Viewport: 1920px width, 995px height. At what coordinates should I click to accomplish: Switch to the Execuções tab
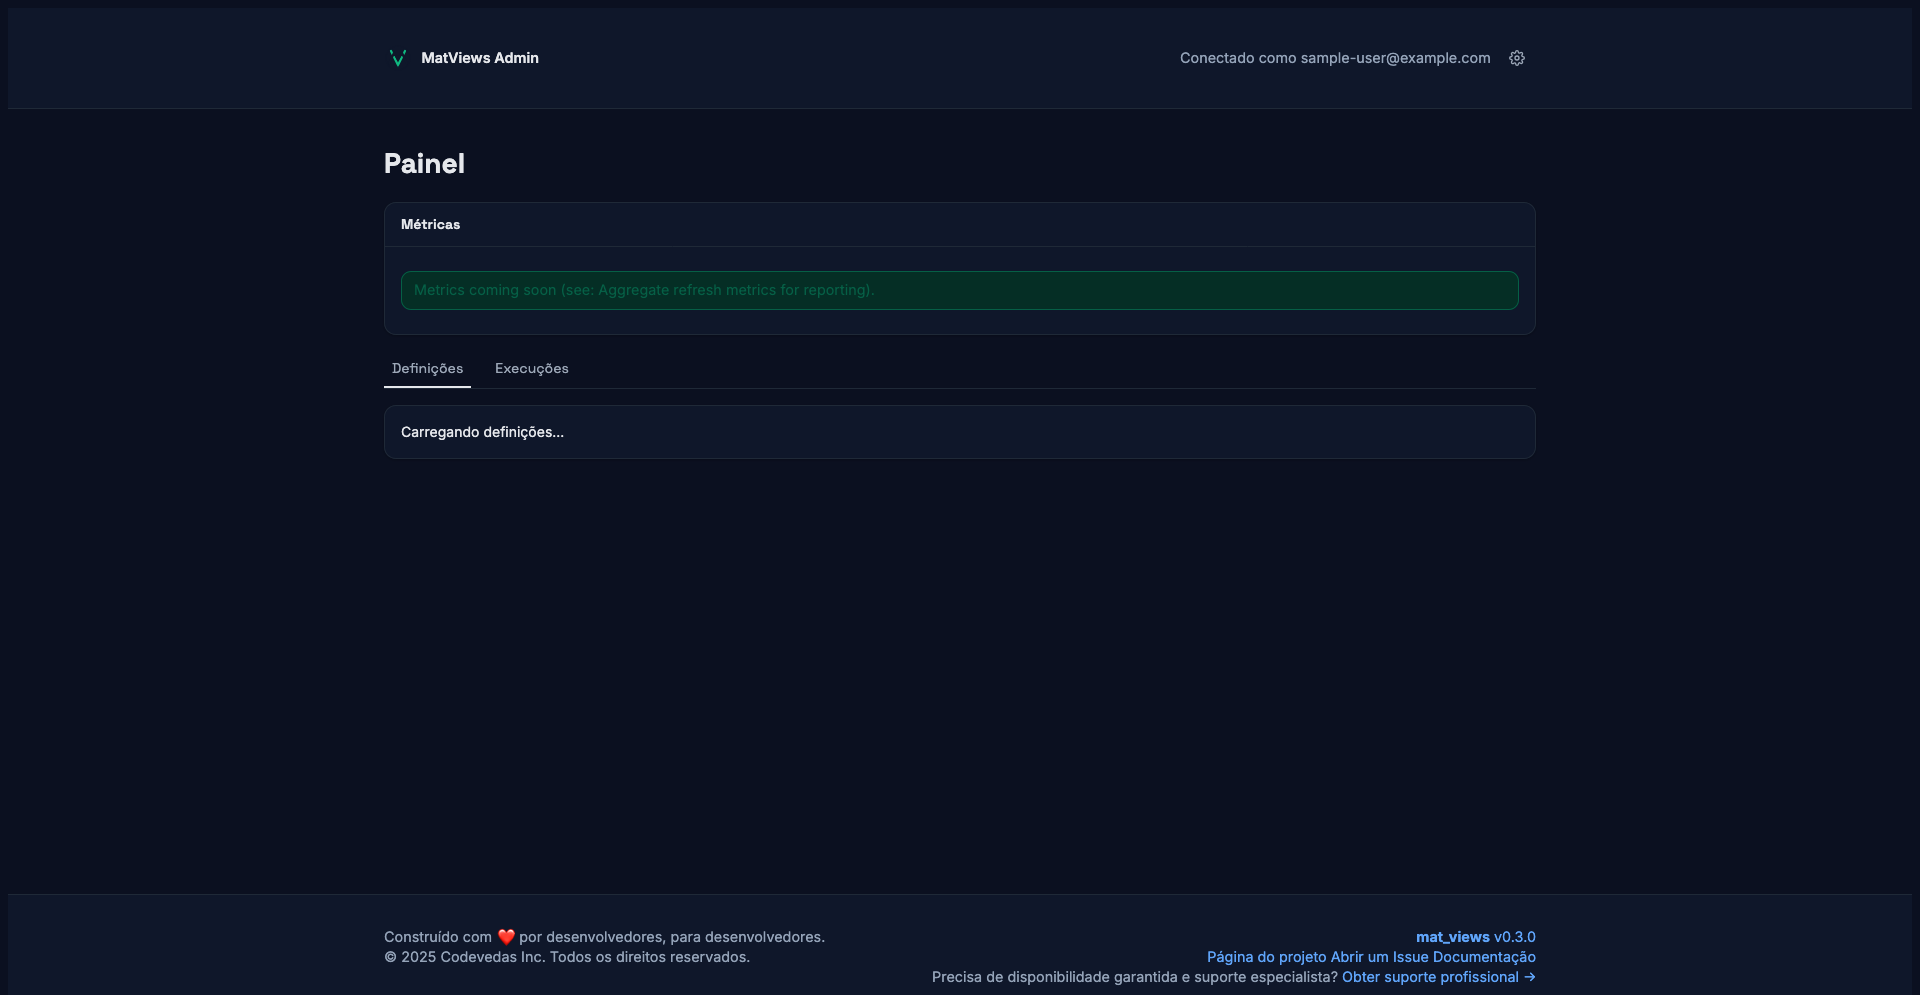pyautogui.click(x=531, y=369)
